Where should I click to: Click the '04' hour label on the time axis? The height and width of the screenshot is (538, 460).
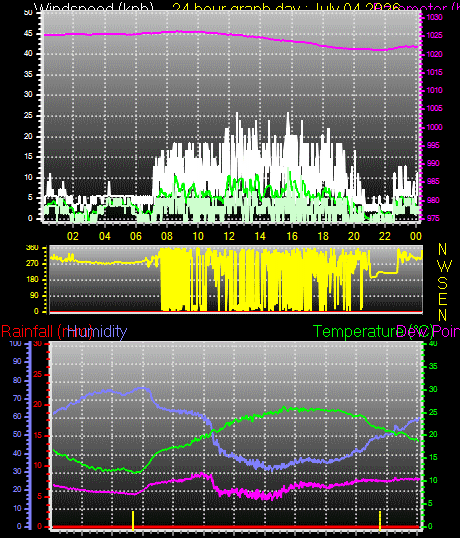105,236
